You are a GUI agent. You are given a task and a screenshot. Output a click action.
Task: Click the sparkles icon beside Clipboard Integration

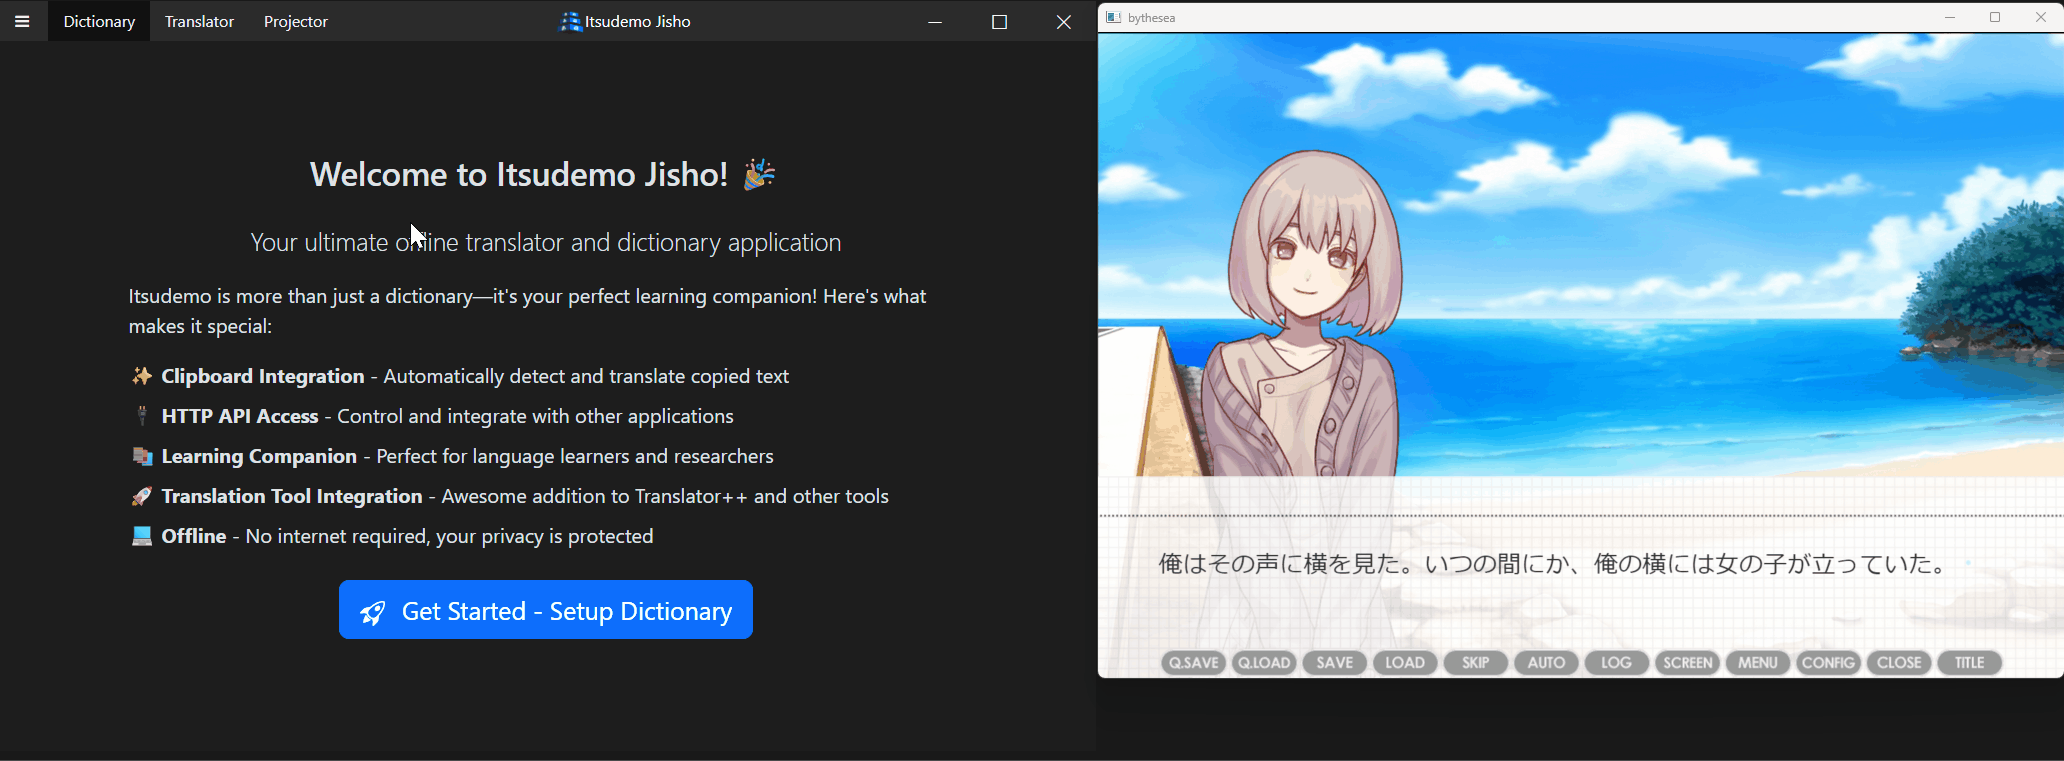tap(142, 376)
